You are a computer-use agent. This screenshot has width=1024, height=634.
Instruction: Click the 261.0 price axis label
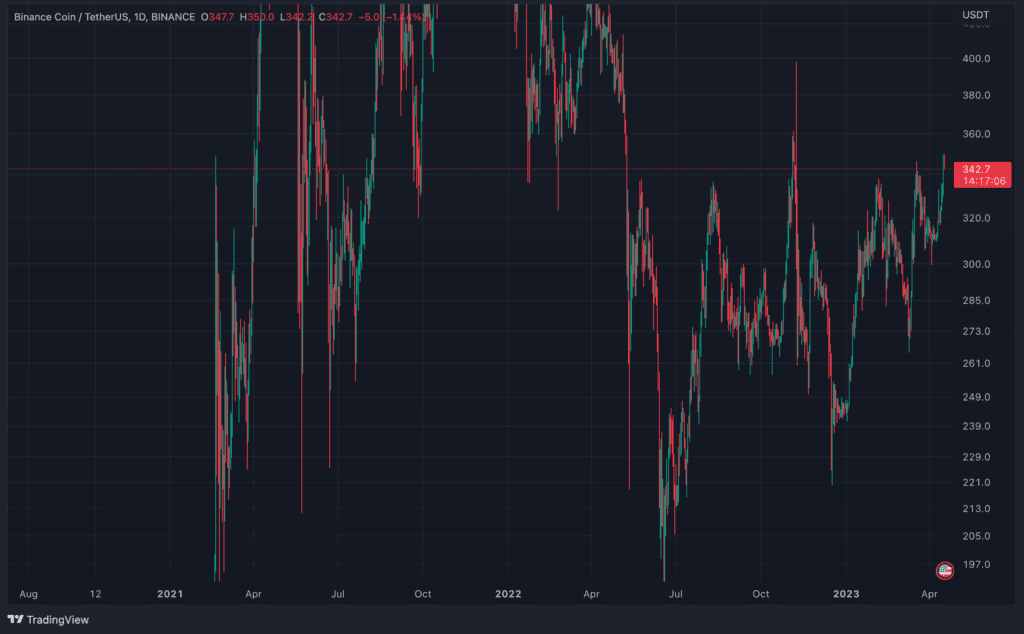[976, 364]
